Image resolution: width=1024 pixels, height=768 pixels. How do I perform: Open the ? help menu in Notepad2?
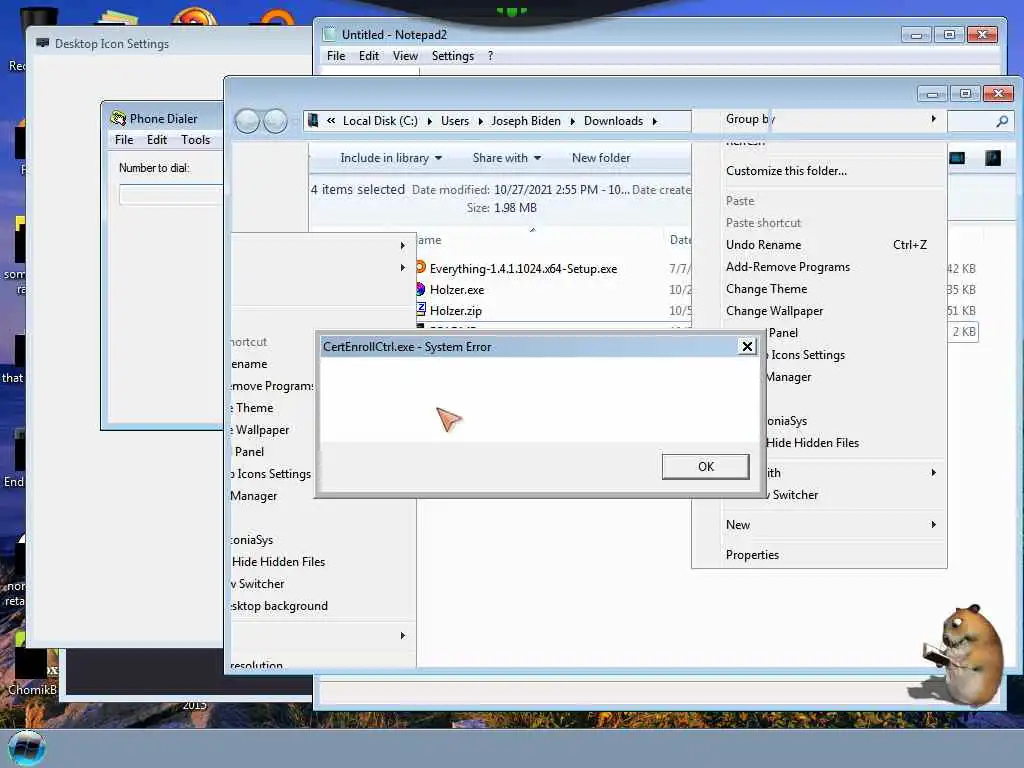point(490,56)
